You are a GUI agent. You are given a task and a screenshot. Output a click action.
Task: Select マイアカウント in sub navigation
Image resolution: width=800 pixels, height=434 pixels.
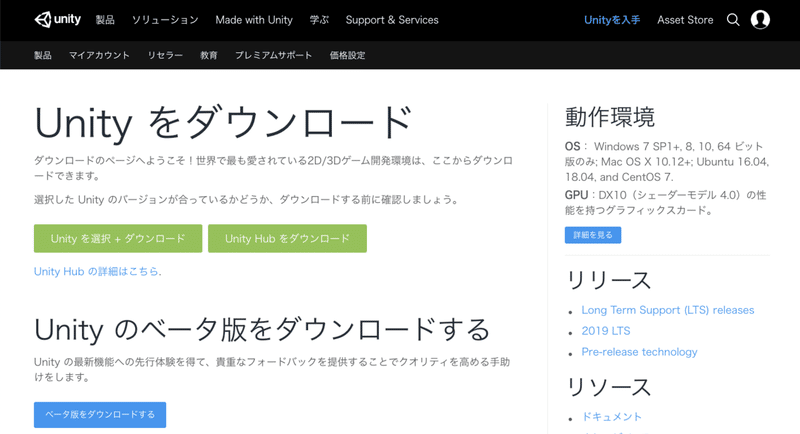99,55
